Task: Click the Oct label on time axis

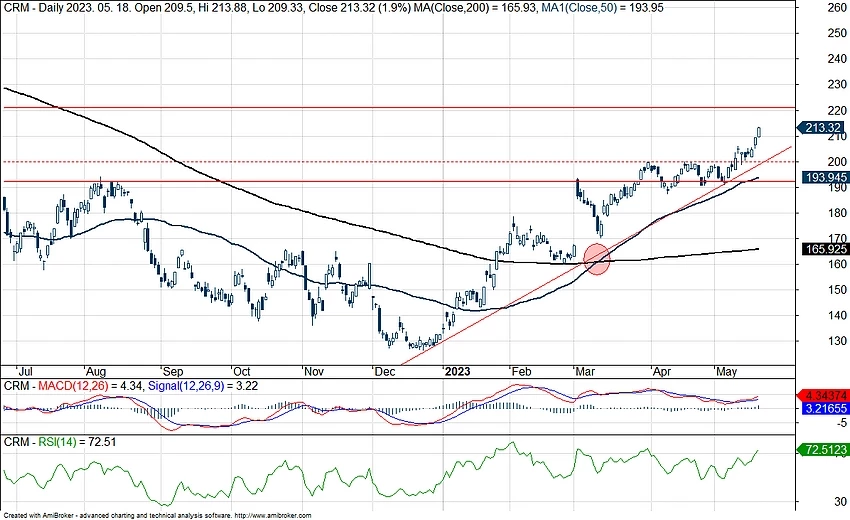Action: pyautogui.click(x=241, y=372)
